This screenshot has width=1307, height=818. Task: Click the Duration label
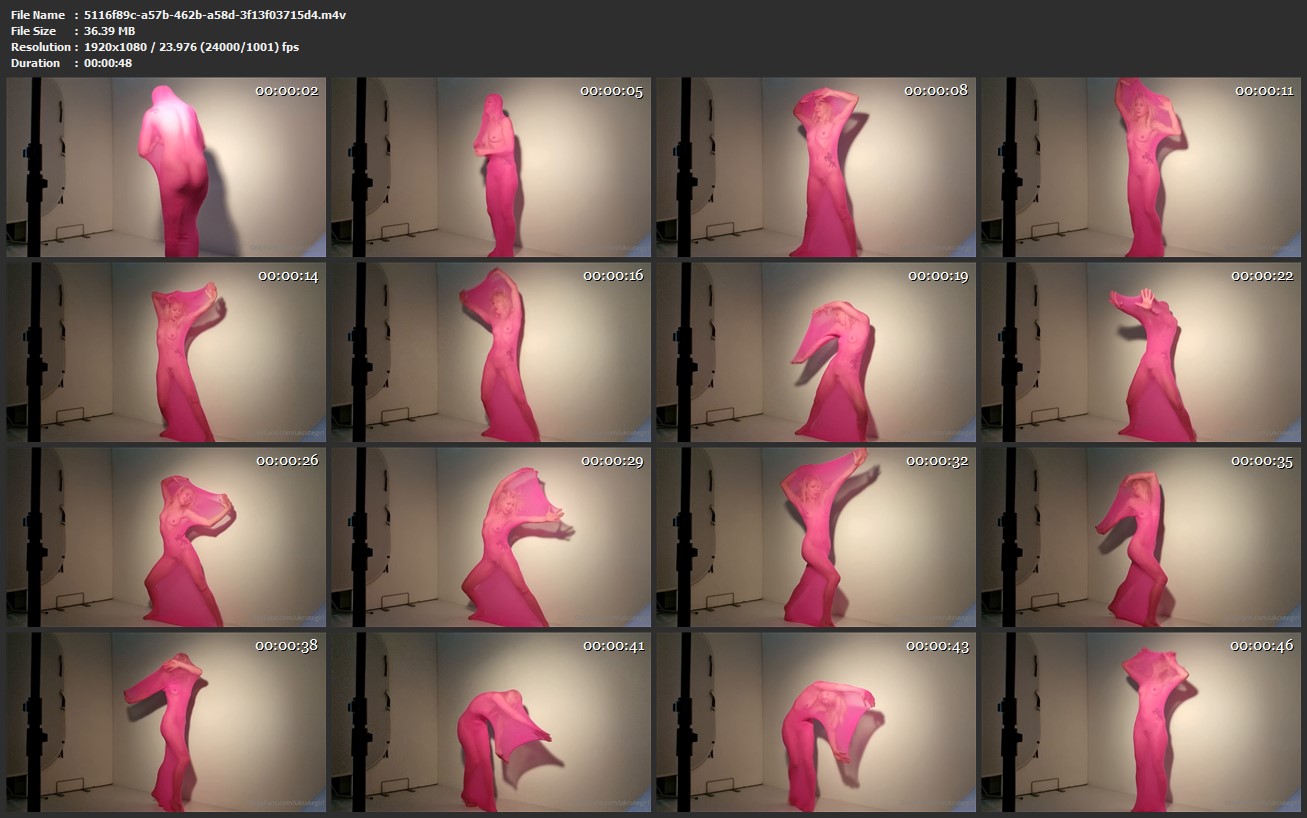point(35,63)
